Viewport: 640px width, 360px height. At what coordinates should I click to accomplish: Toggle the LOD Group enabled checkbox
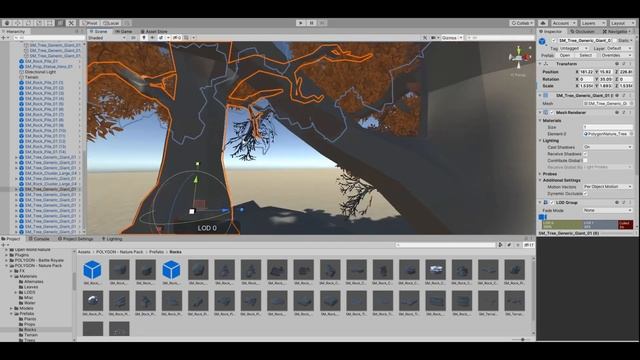pos(552,202)
